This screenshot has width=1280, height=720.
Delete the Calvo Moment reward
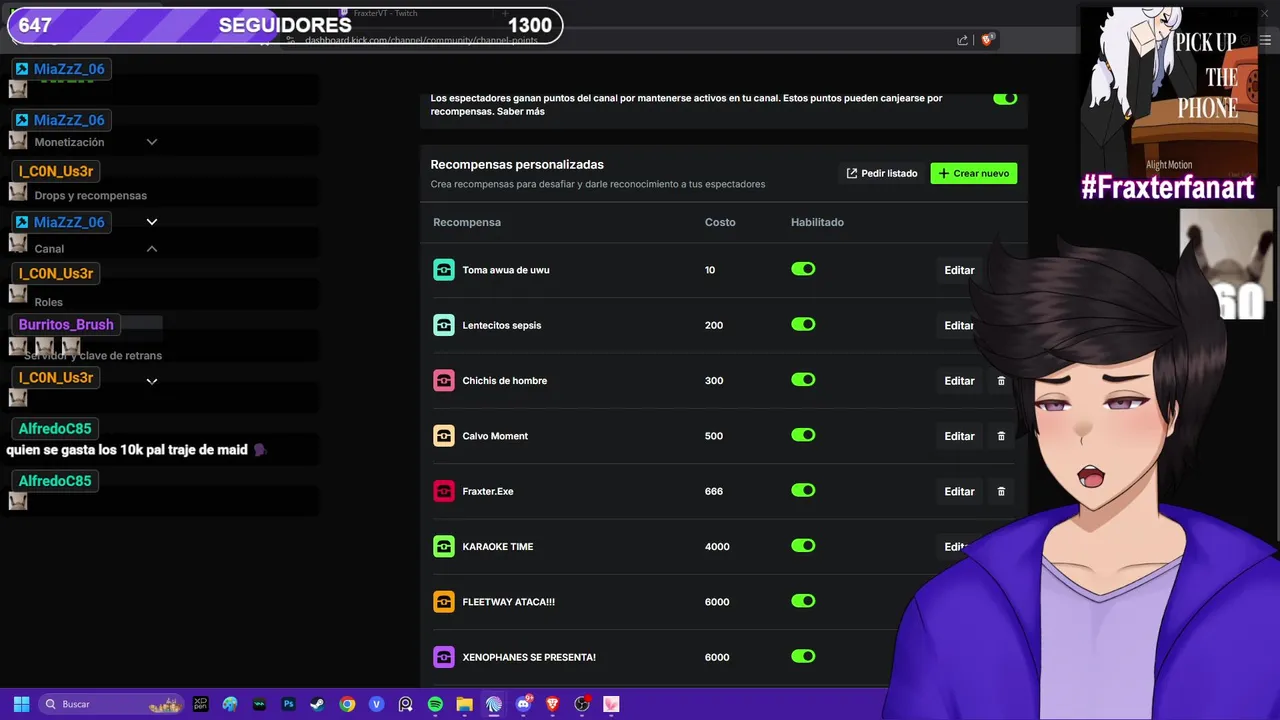click(1001, 436)
